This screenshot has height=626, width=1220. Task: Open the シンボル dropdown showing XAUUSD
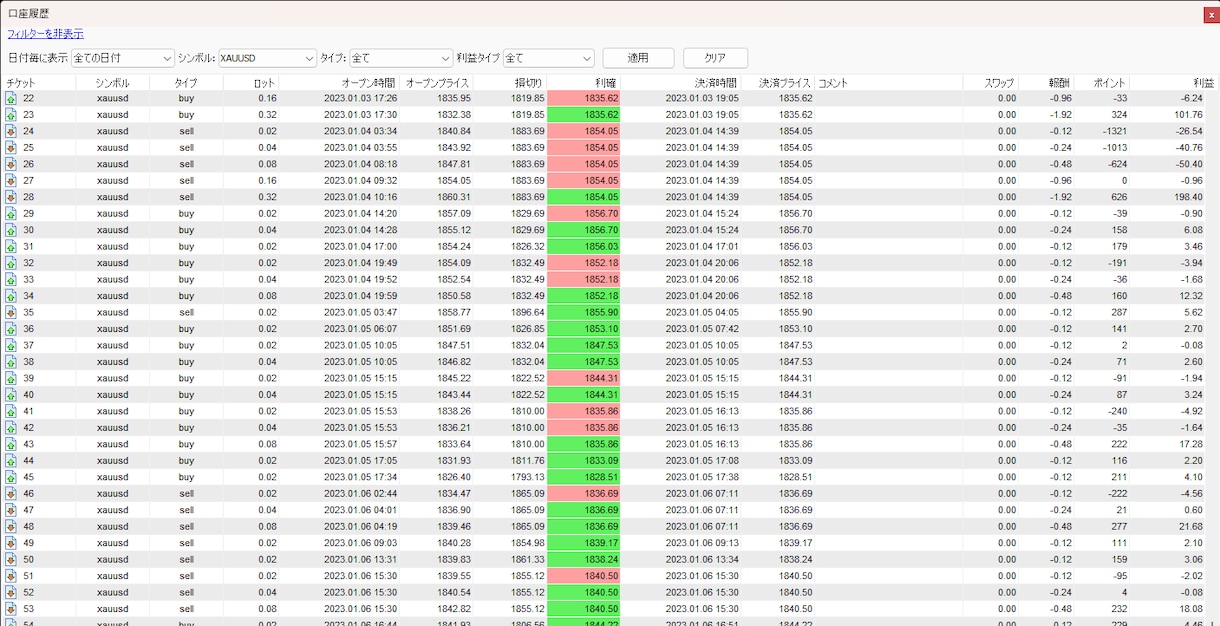pos(267,58)
